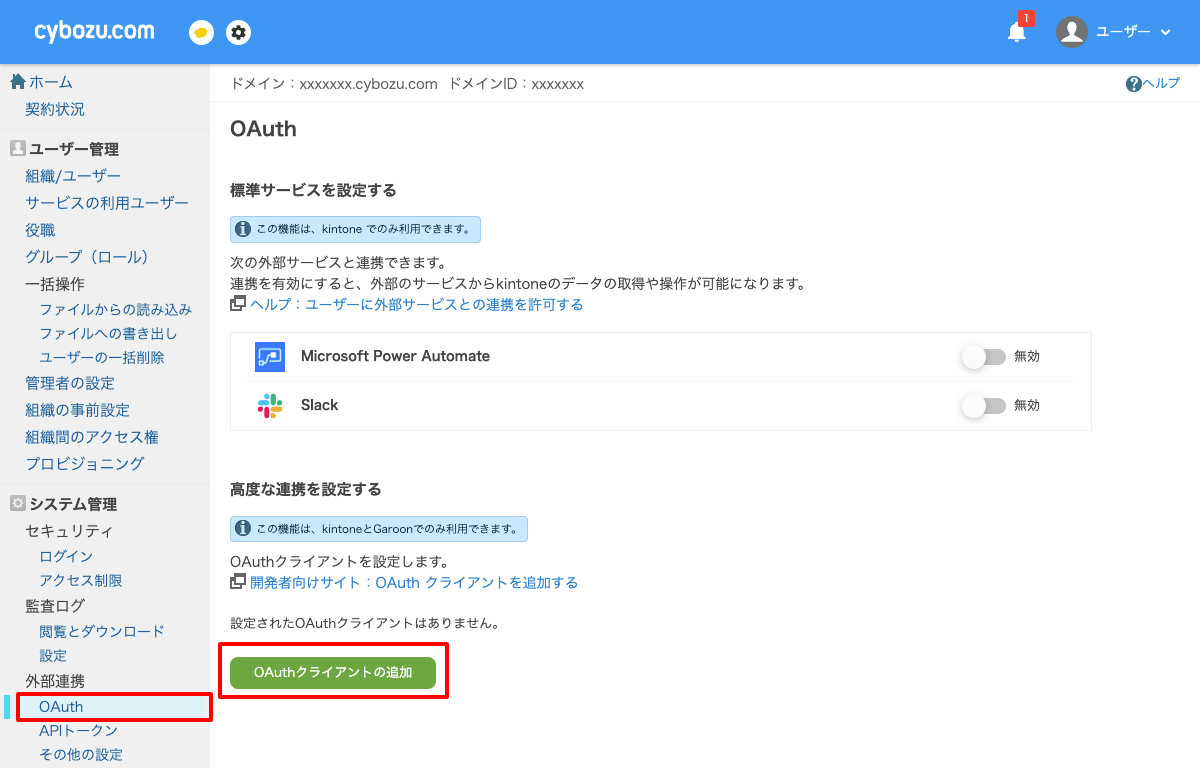Click the Microsoft Power Automate icon
This screenshot has width=1200, height=768.
270,357
